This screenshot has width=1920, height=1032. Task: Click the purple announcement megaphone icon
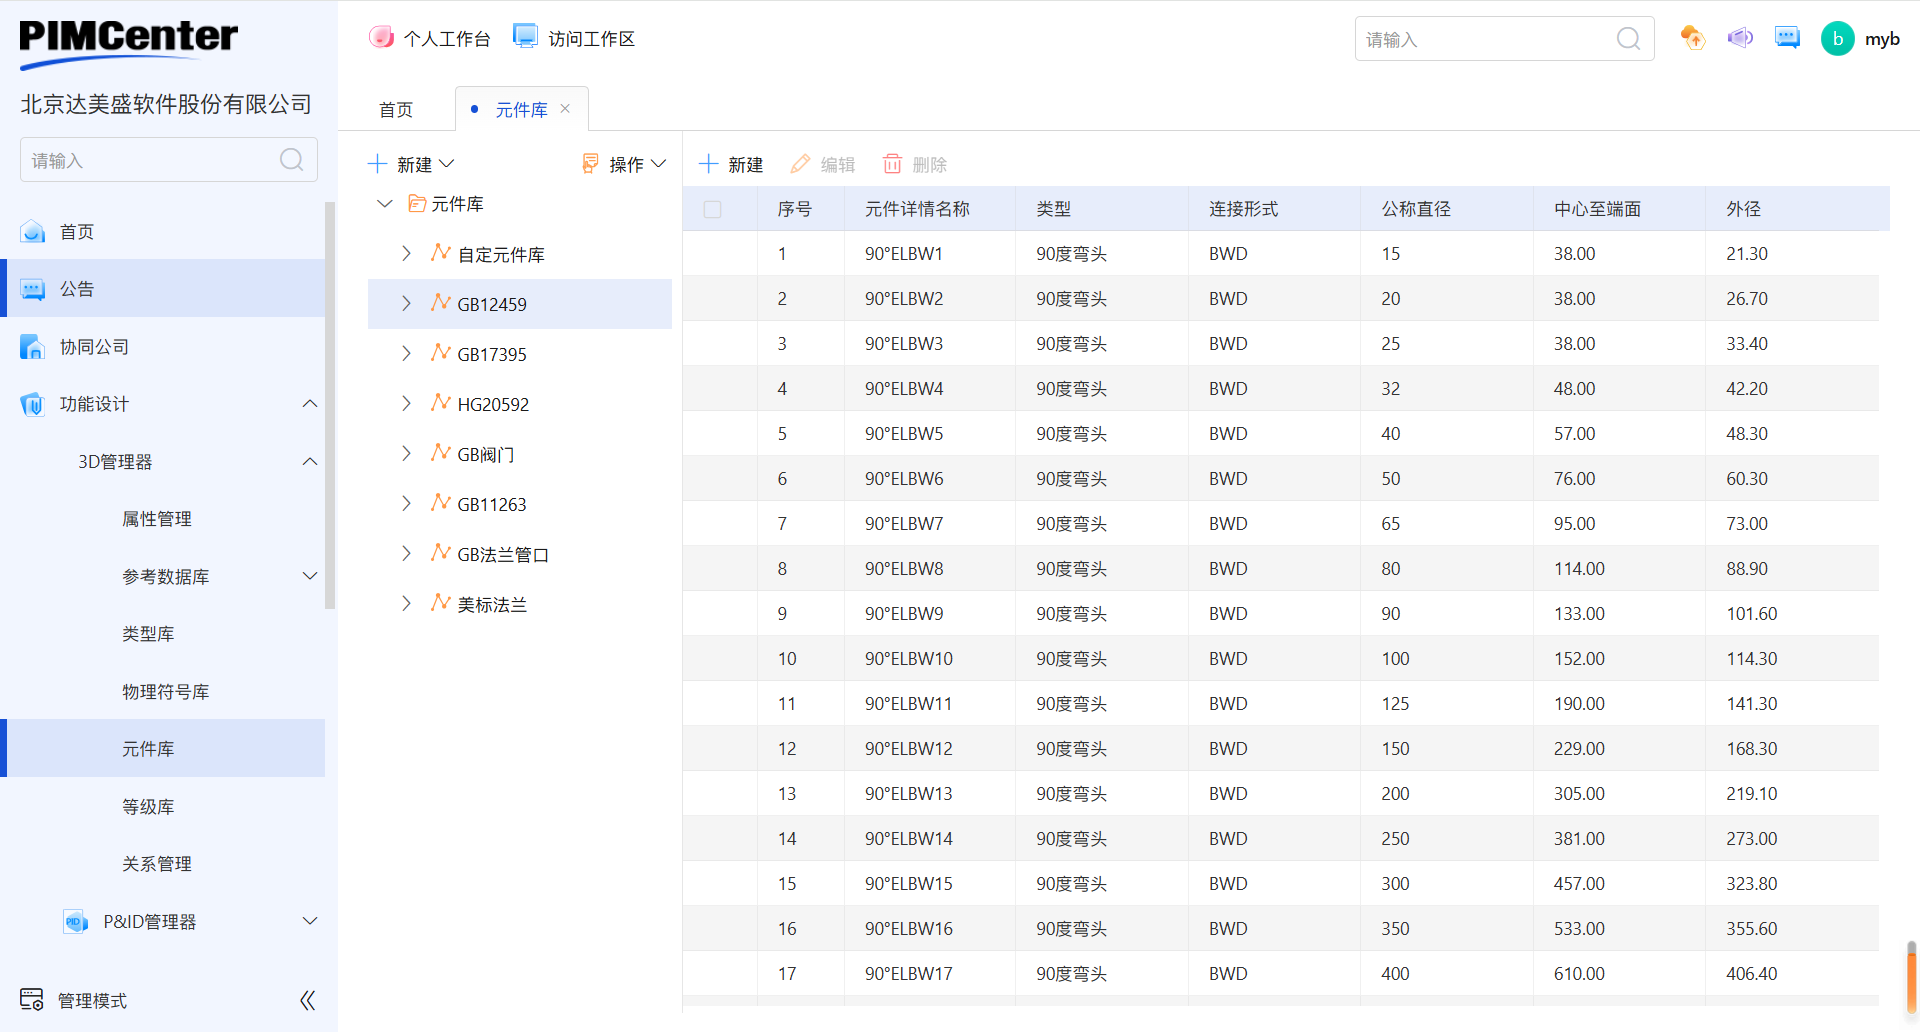(x=1740, y=38)
